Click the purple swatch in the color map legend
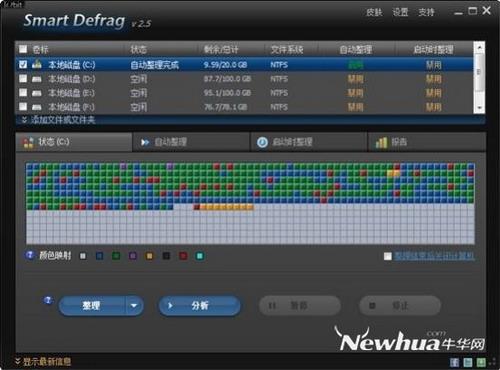 (x=133, y=256)
